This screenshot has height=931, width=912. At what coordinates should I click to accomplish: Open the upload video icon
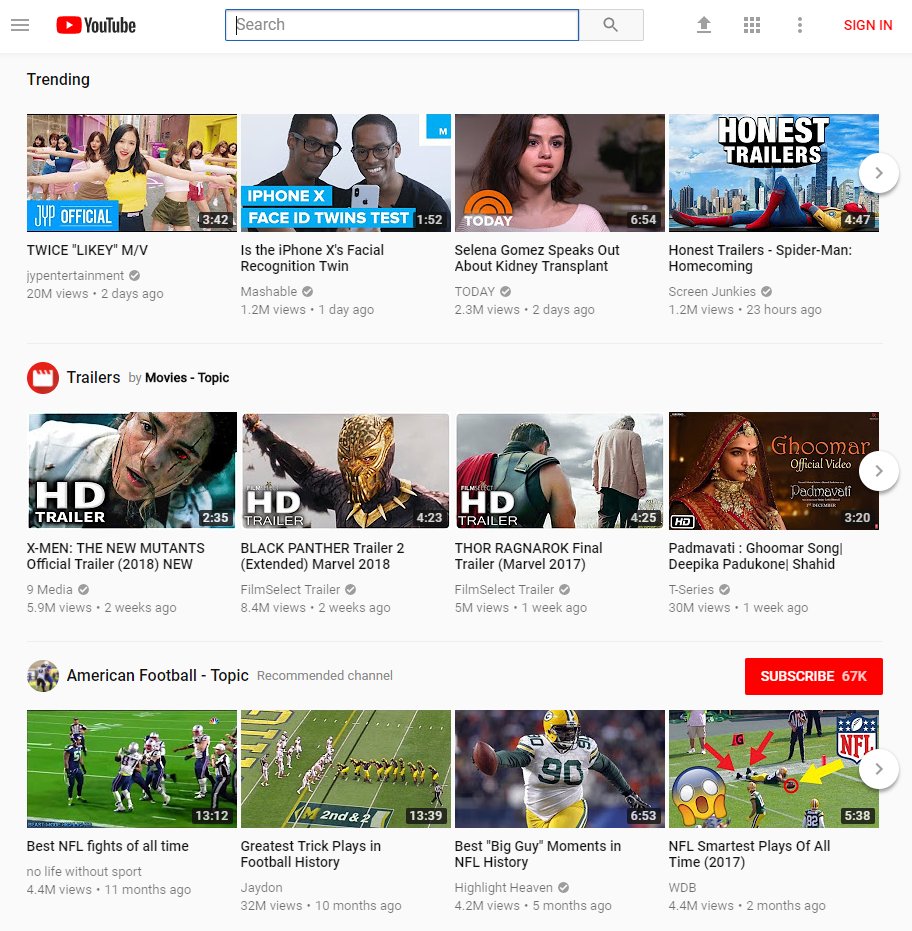(704, 25)
